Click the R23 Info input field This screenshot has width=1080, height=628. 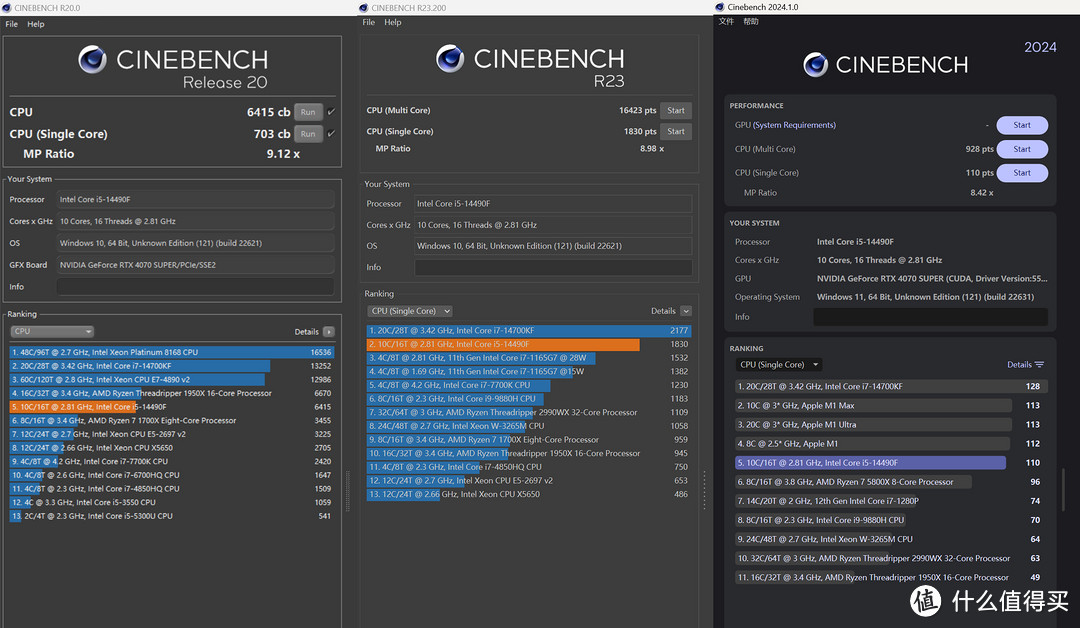coord(553,267)
